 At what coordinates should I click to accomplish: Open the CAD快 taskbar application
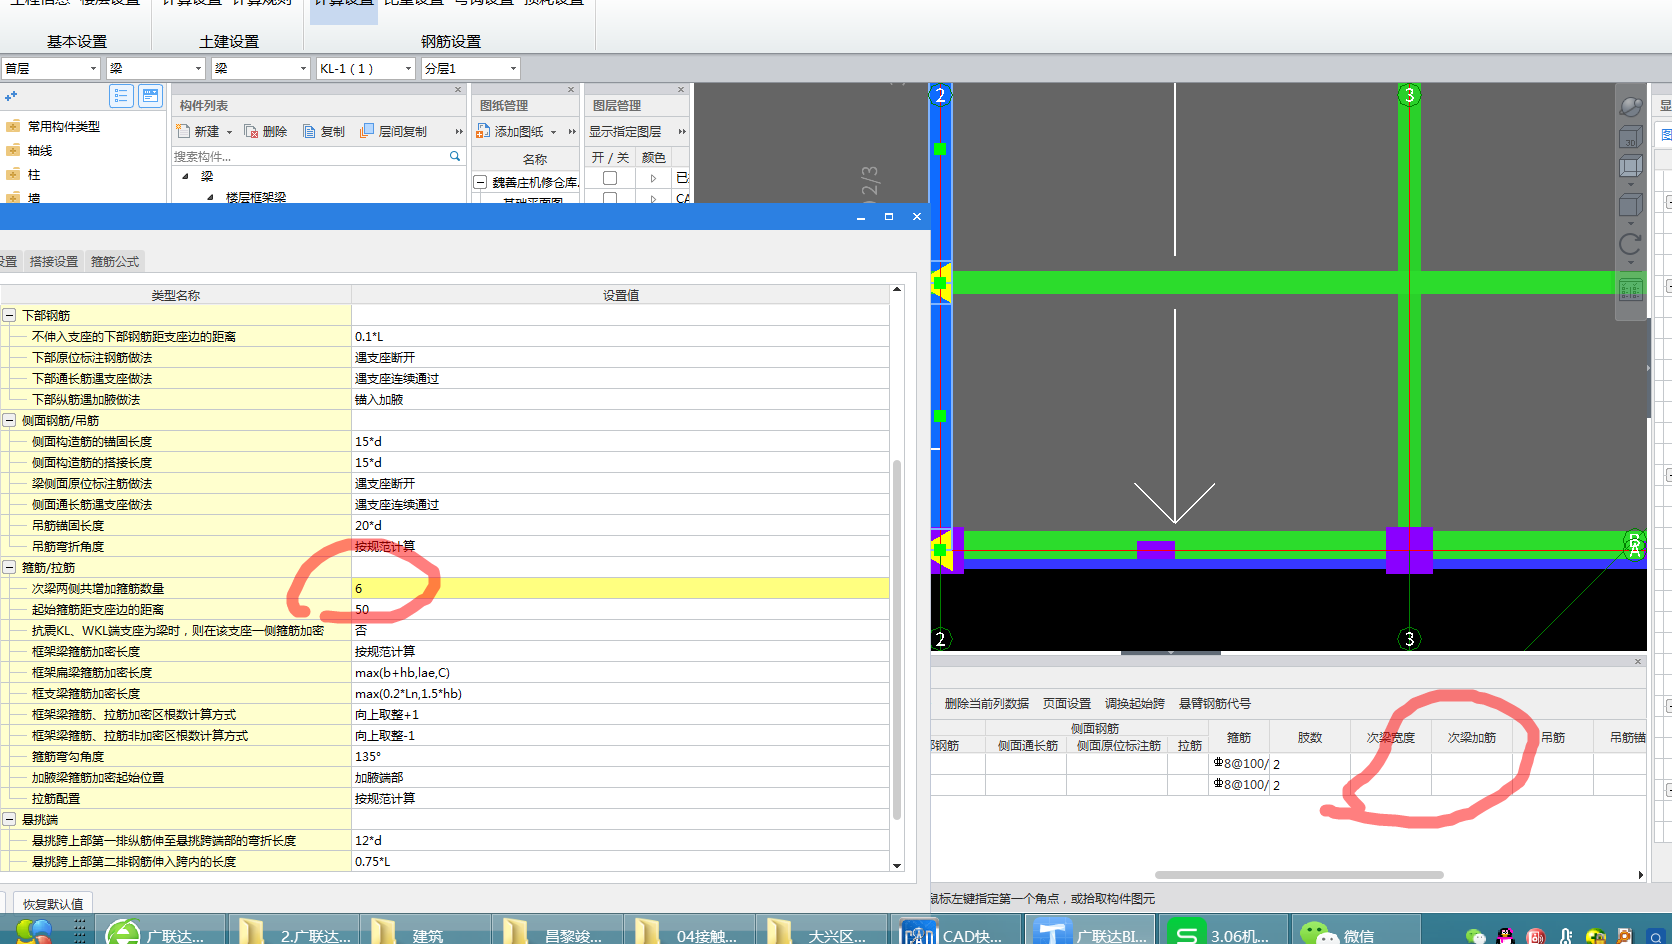pyautogui.click(x=956, y=932)
